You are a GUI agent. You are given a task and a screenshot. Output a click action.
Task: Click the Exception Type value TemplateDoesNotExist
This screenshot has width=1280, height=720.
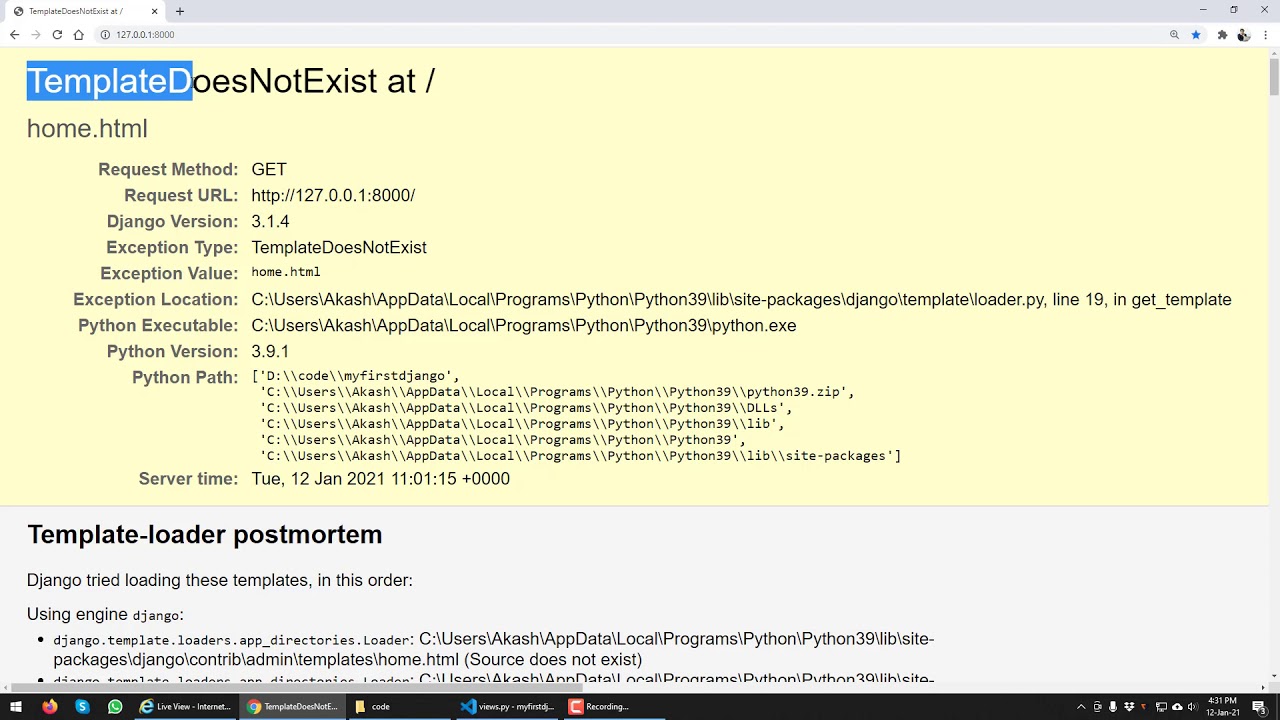[x=339, y=248]
